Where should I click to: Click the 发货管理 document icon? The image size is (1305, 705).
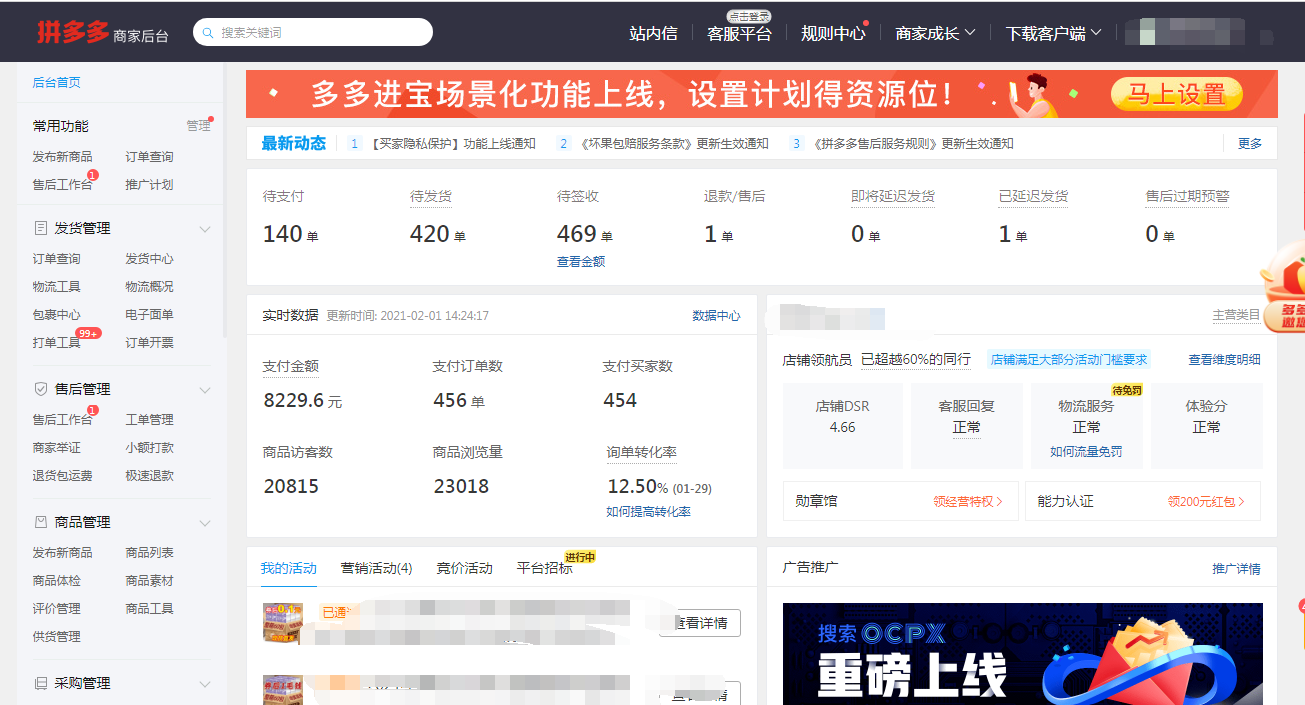(41, 228)
